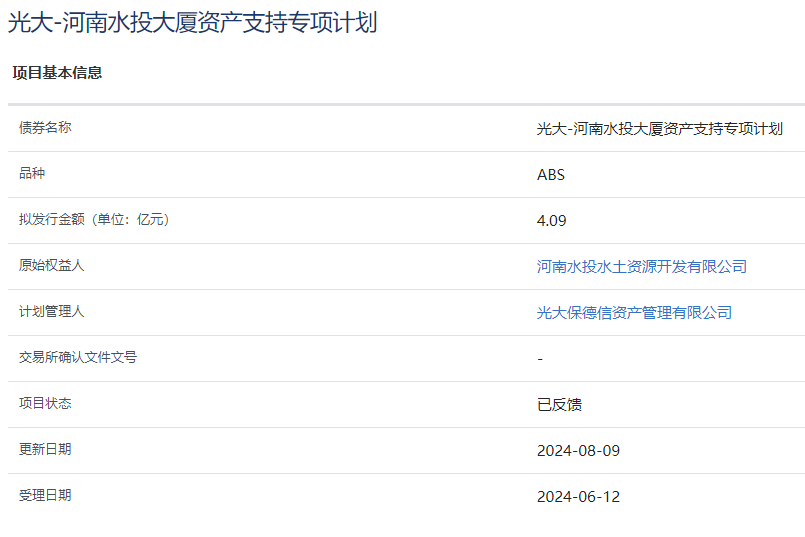Click the 计划管理人 row label
The height and width of the screenshot is (537, 805).
point(52,312)
